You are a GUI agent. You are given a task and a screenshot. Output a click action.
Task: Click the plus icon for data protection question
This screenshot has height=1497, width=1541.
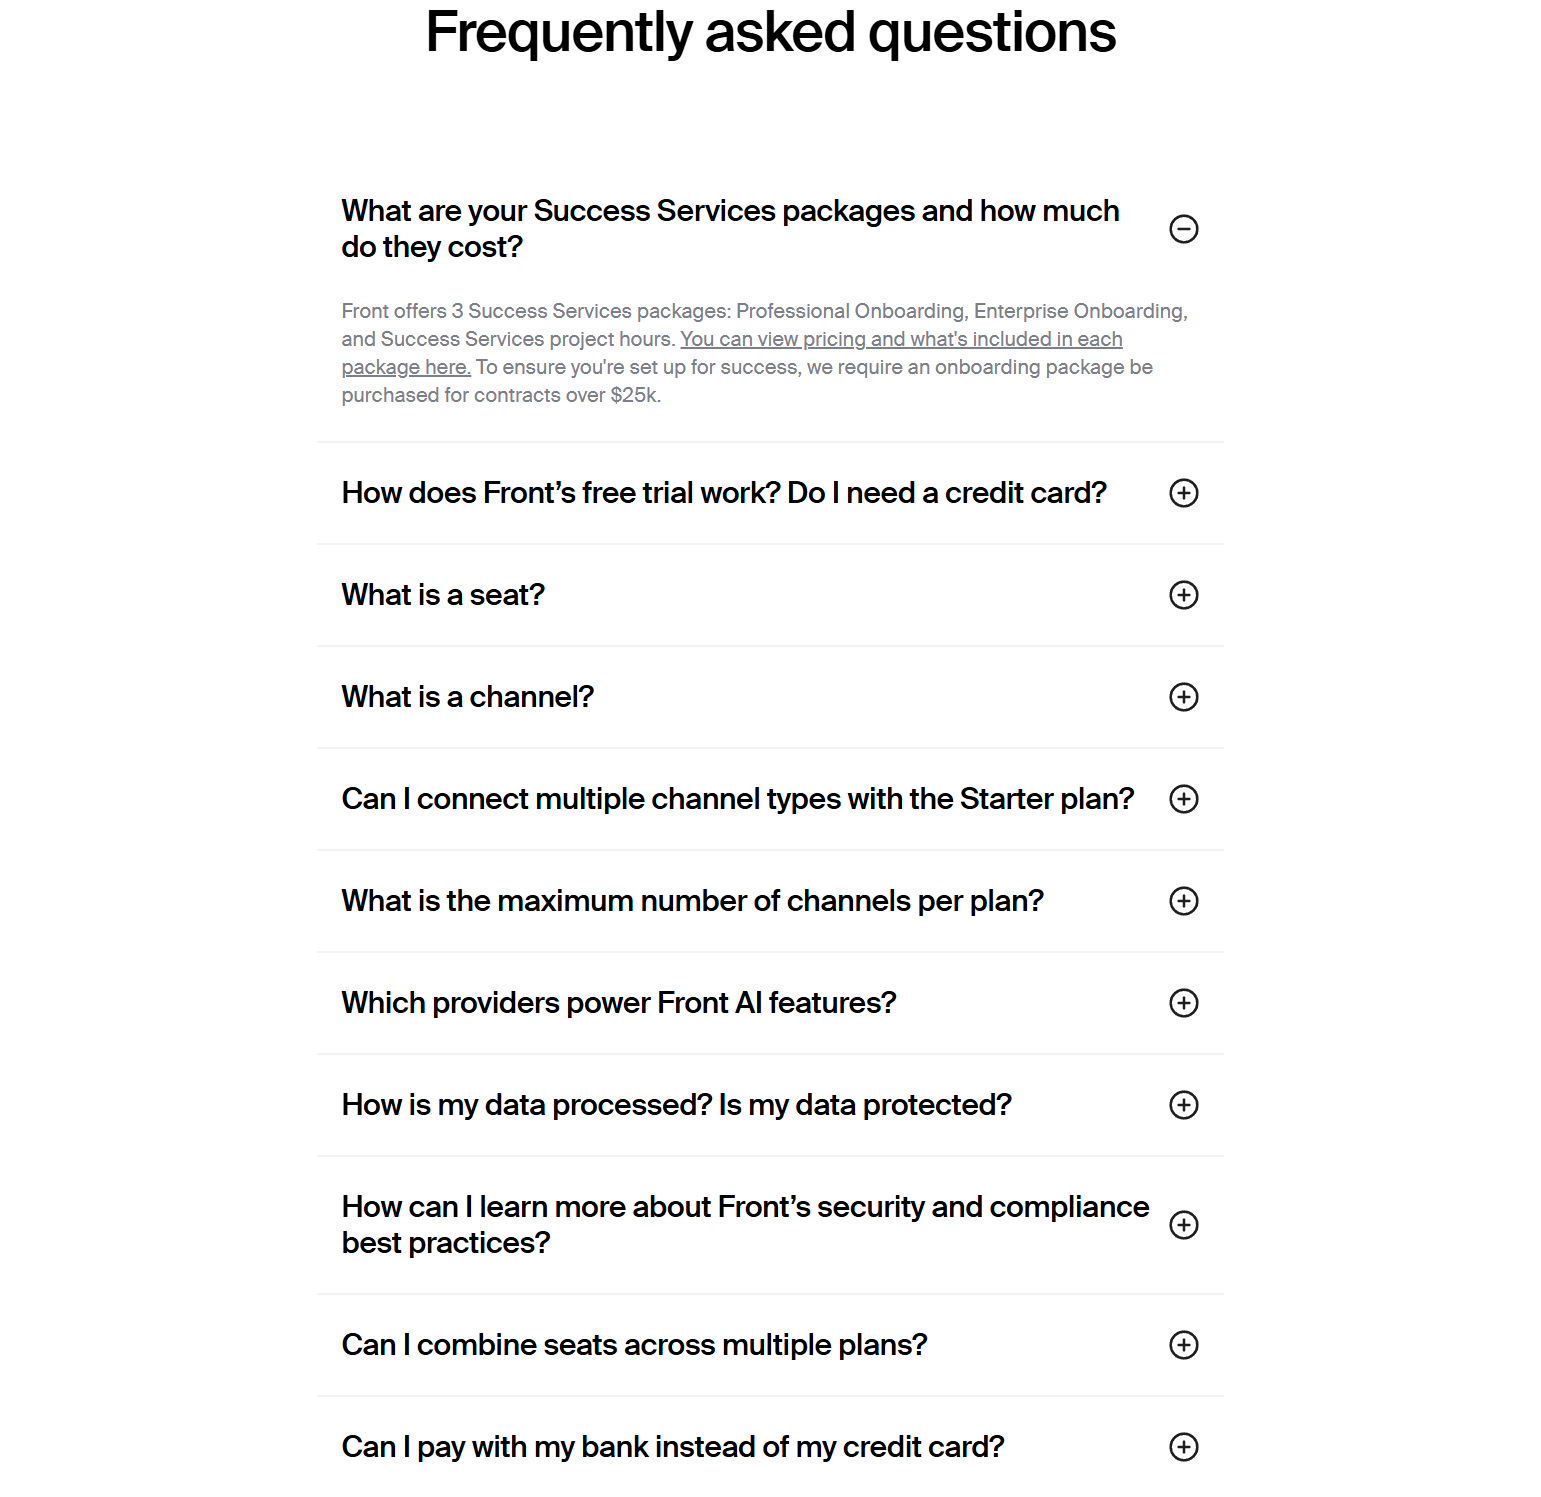(1184, 1105)
